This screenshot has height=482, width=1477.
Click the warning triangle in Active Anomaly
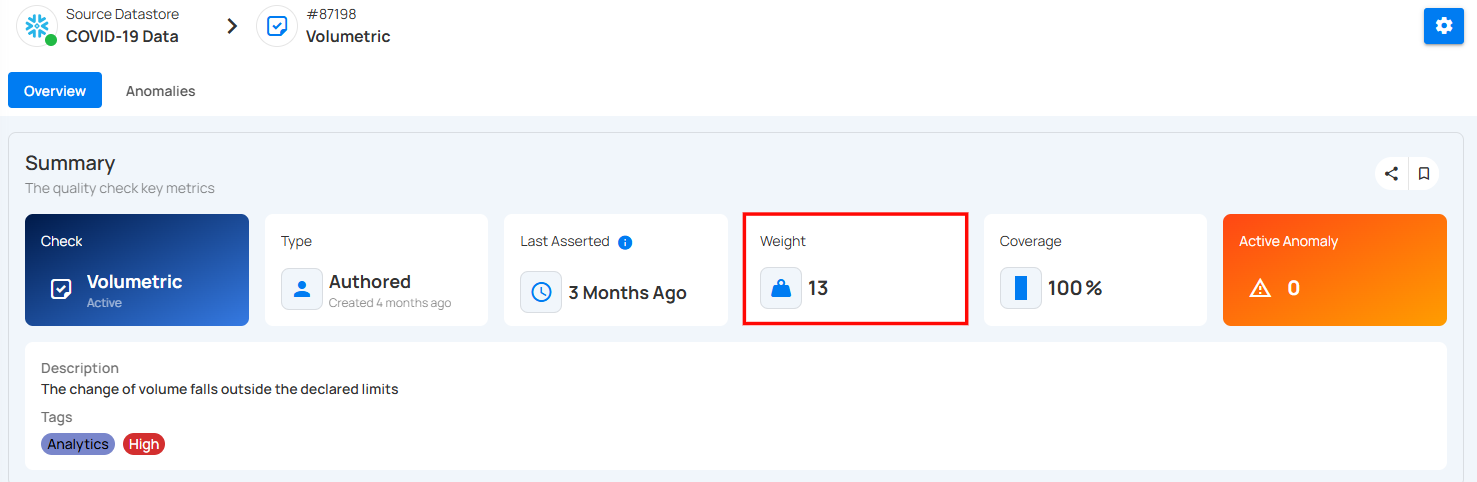[1260, 289]
